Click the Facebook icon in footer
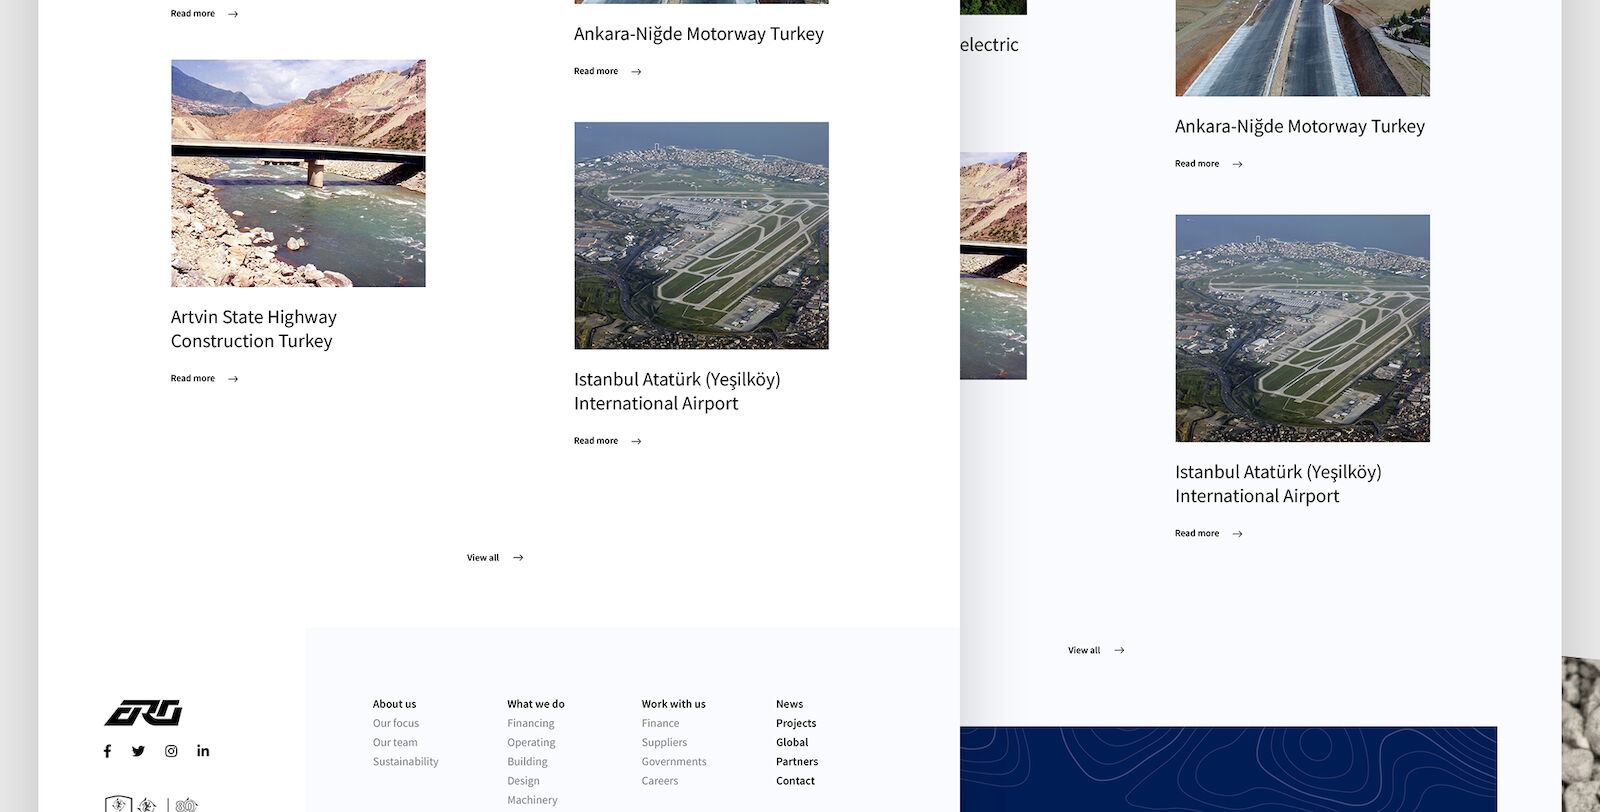 107,751
